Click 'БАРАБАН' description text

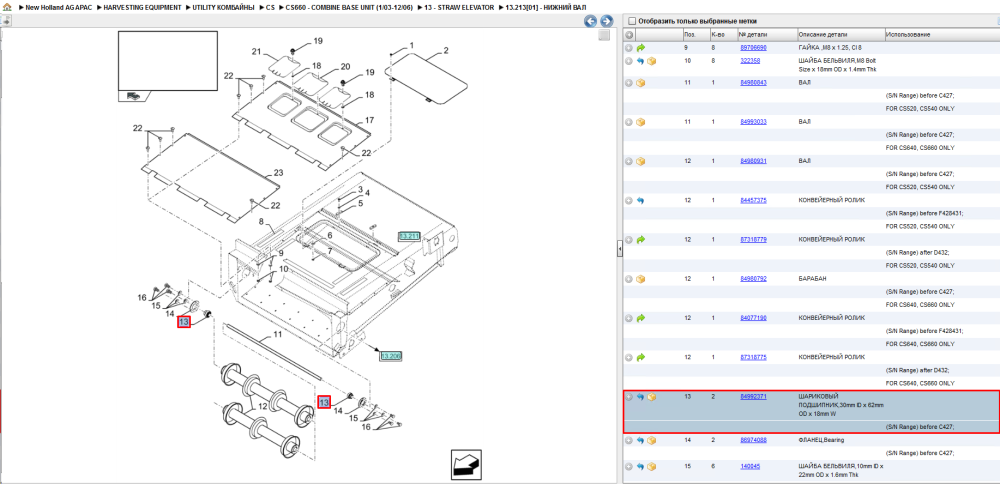point(811,279)
